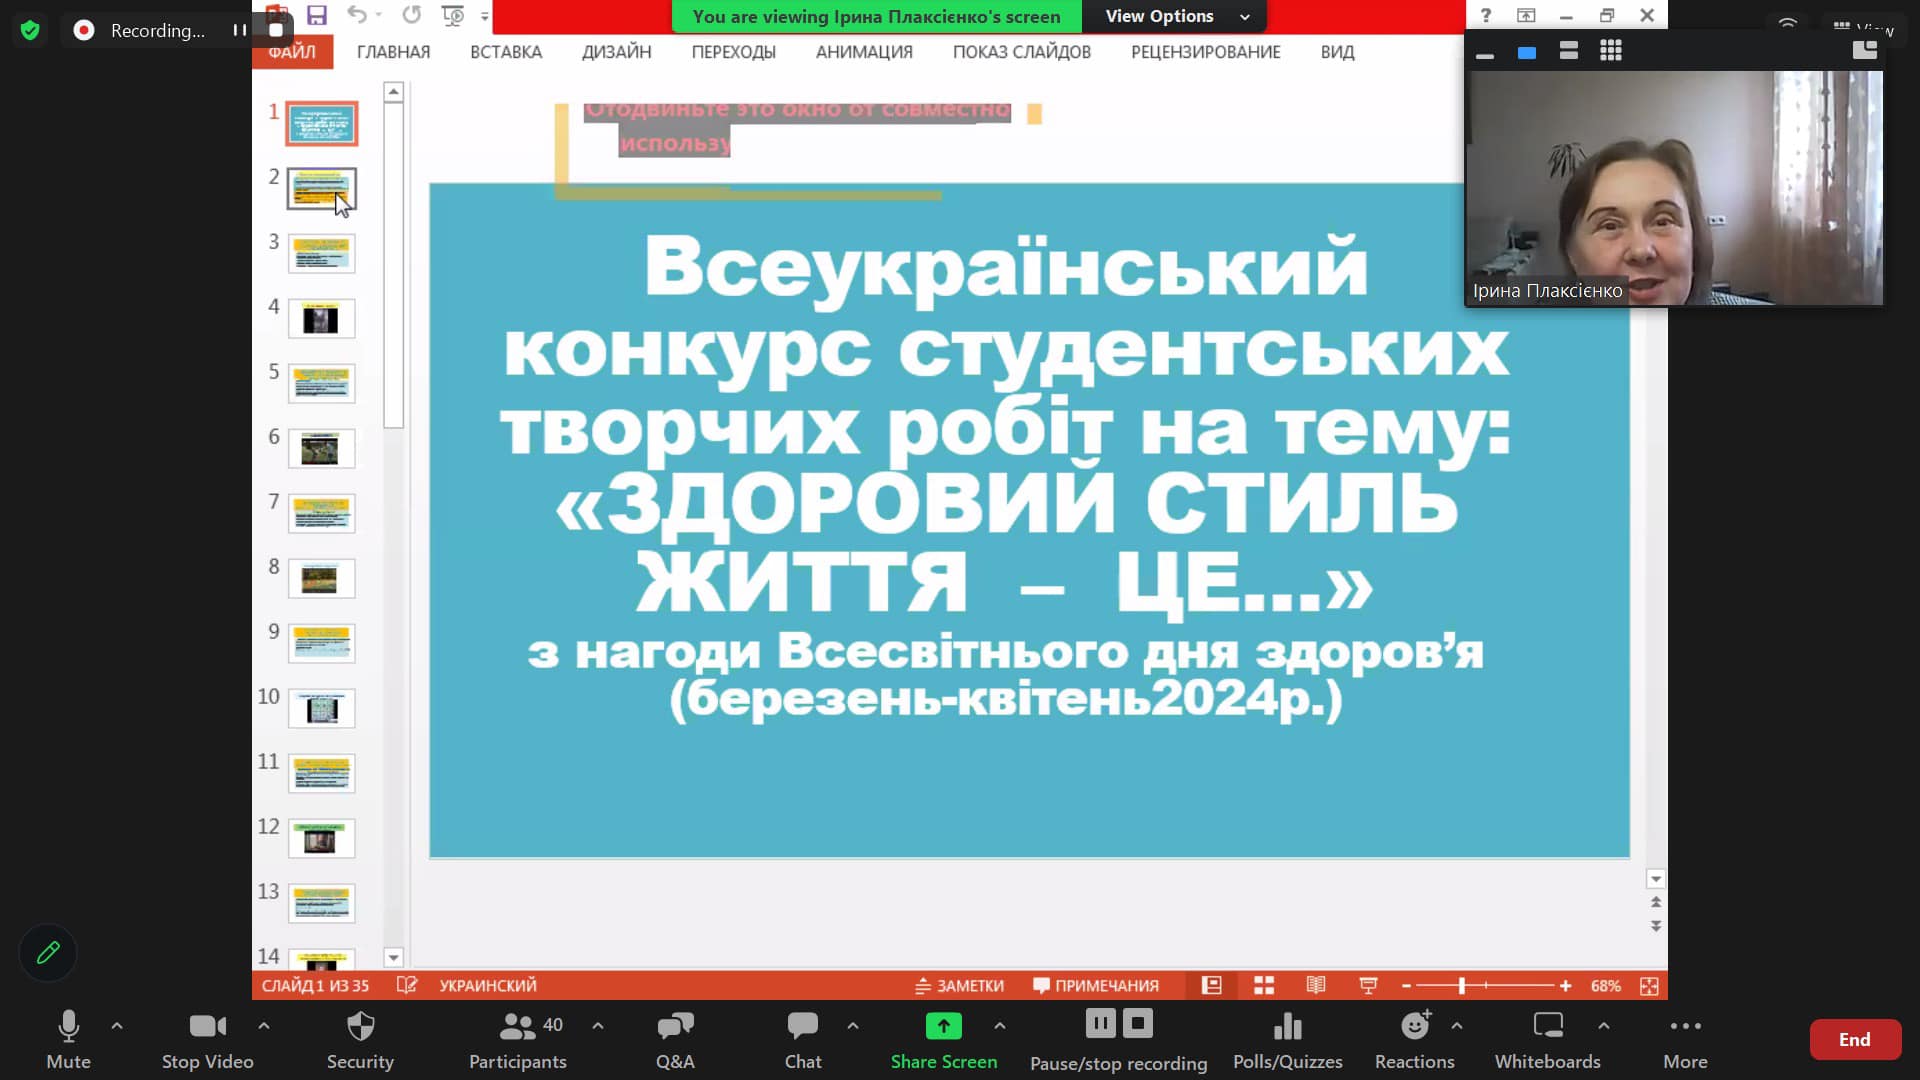
Task: Open the Security shield menu
Action: (x=360, y=1040)
